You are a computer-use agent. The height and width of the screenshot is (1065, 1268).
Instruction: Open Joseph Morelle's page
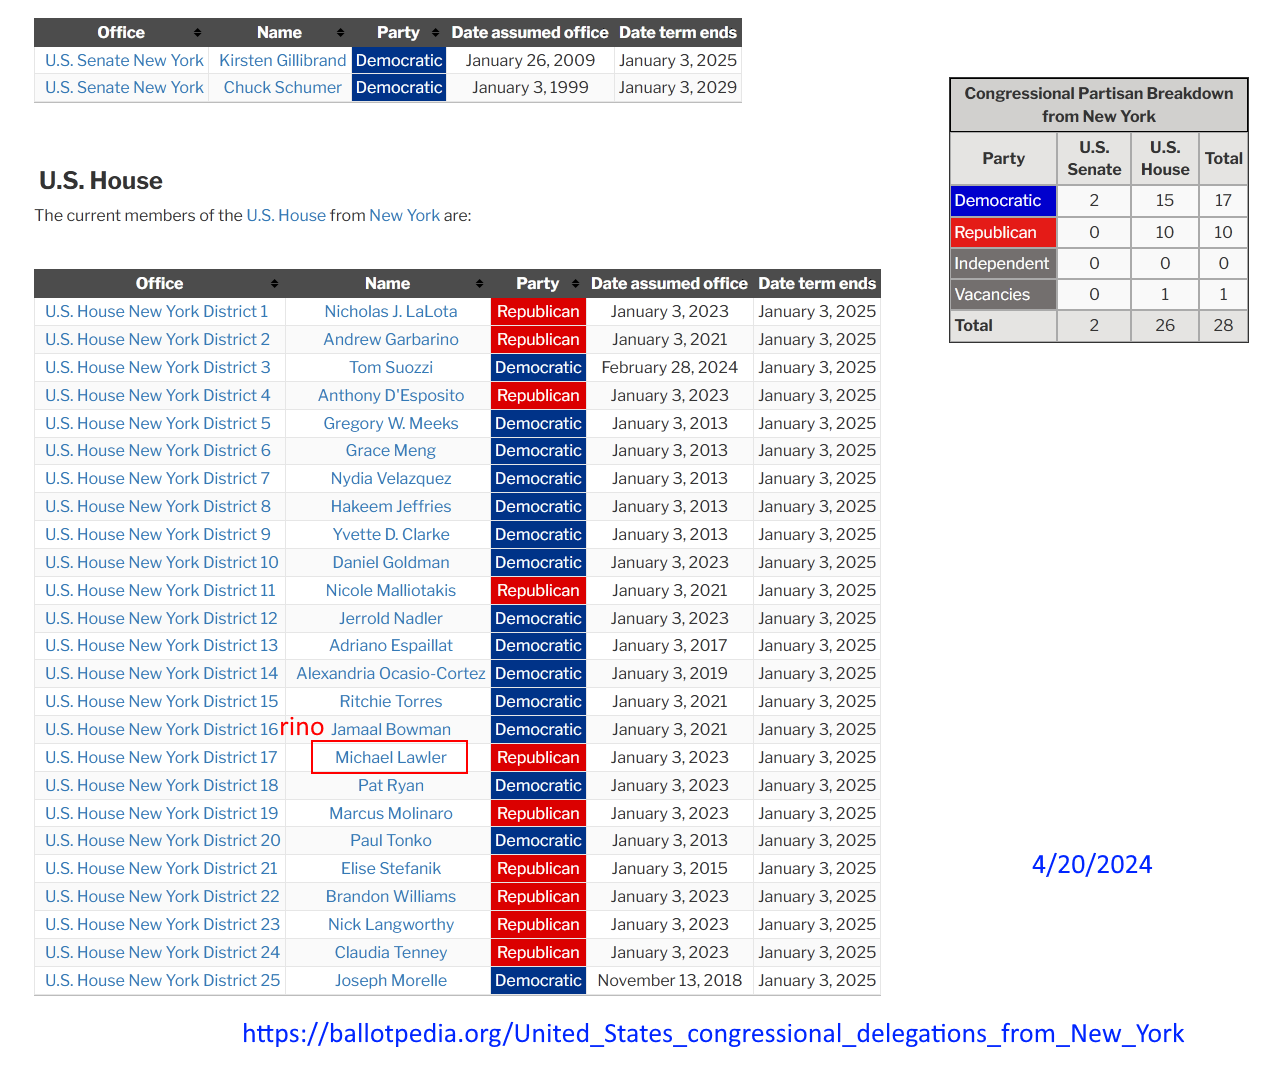tap(391, 981)
